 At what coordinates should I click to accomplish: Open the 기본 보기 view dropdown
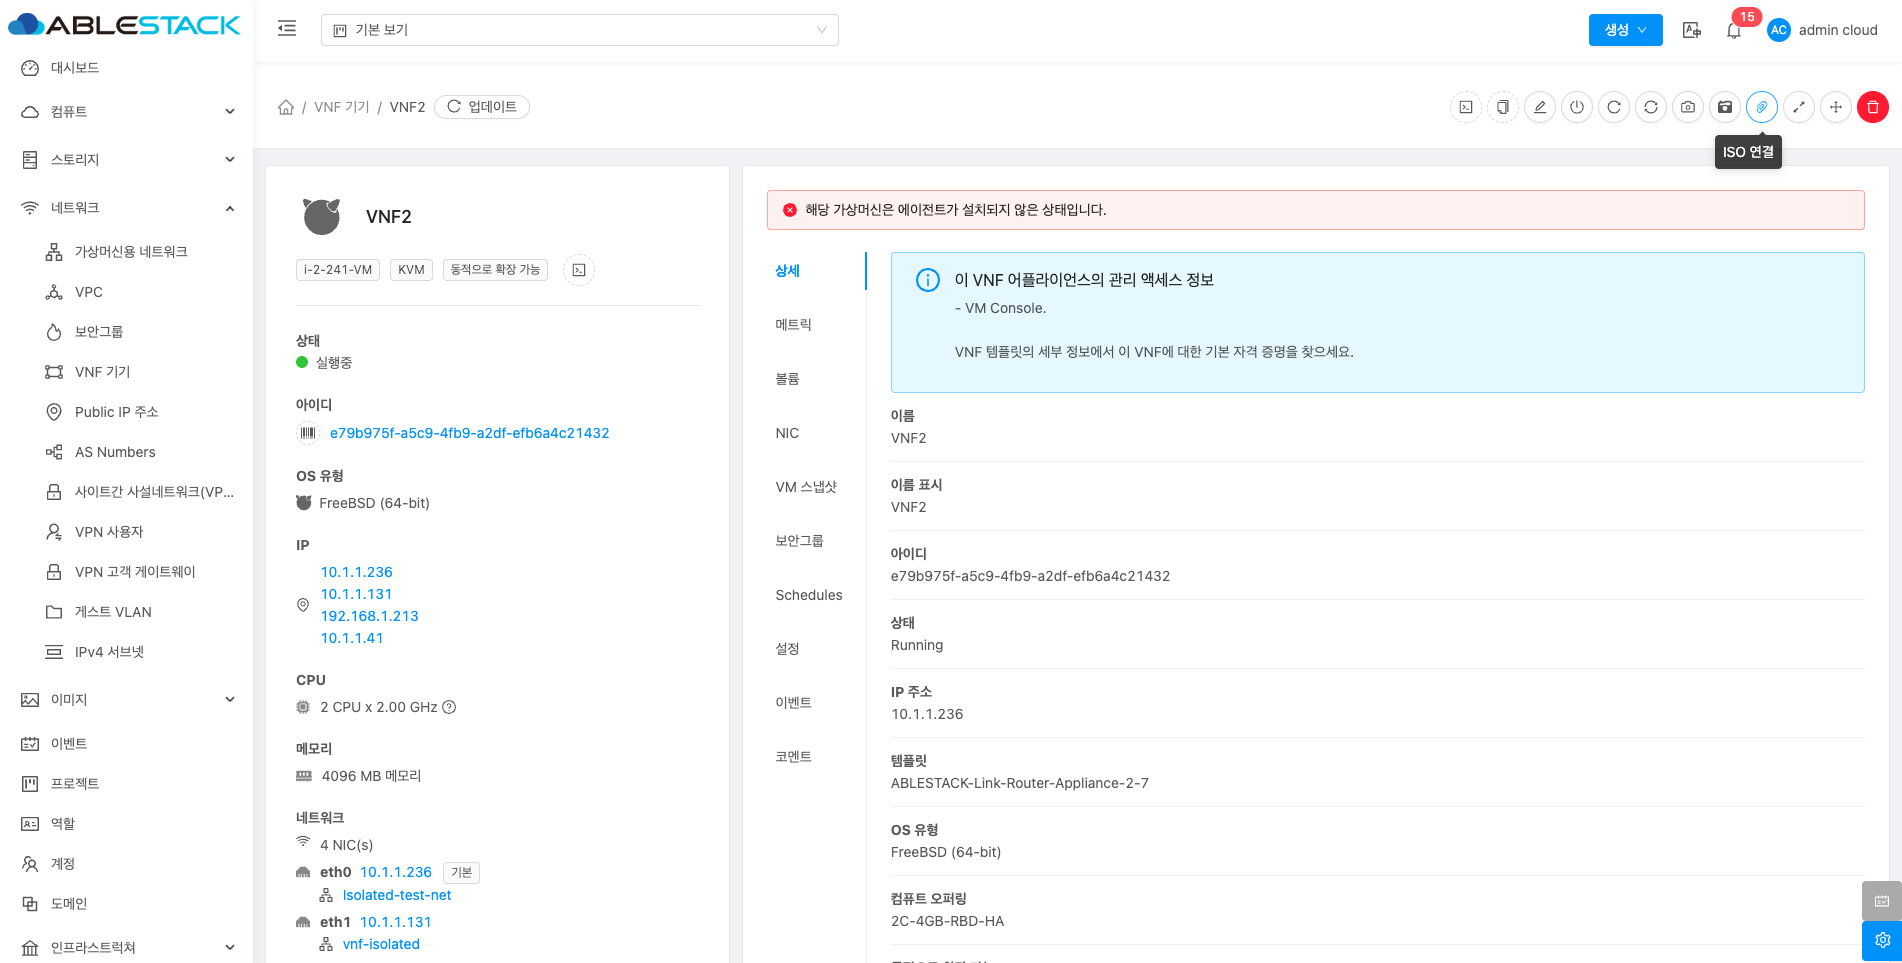click(x=579, y=30)
